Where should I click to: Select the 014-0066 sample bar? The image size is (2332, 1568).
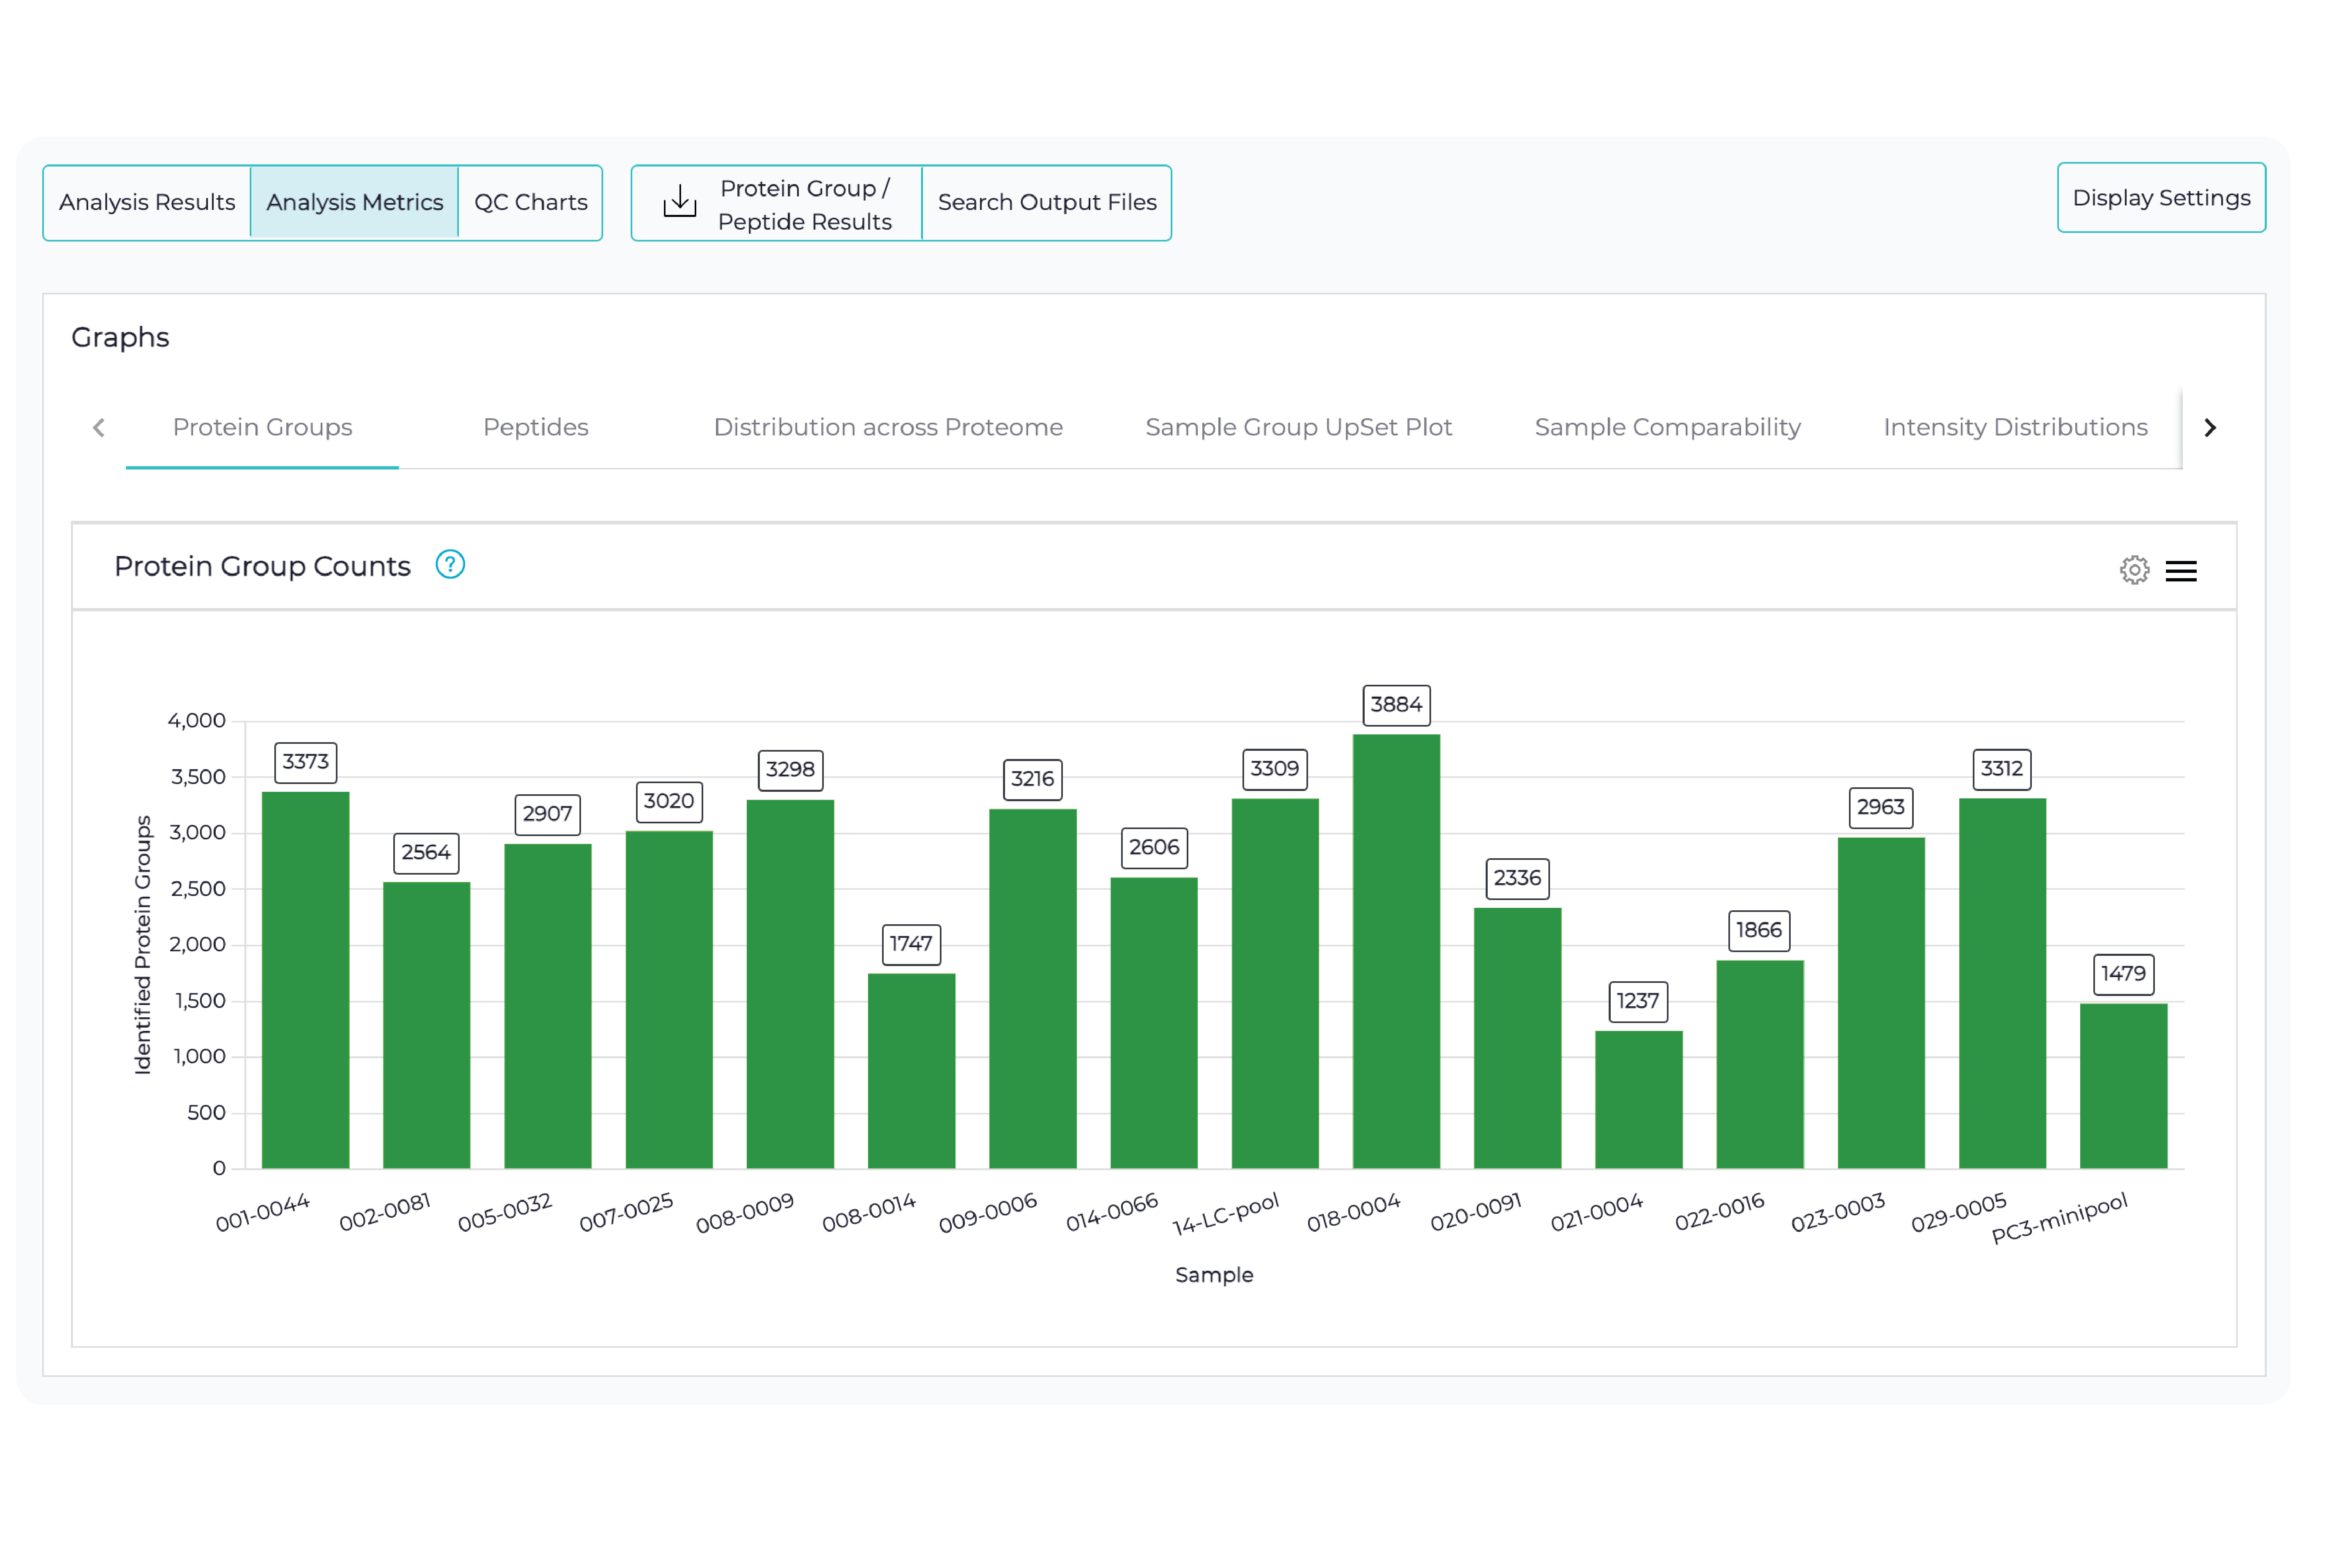tap(1153, 1023)
